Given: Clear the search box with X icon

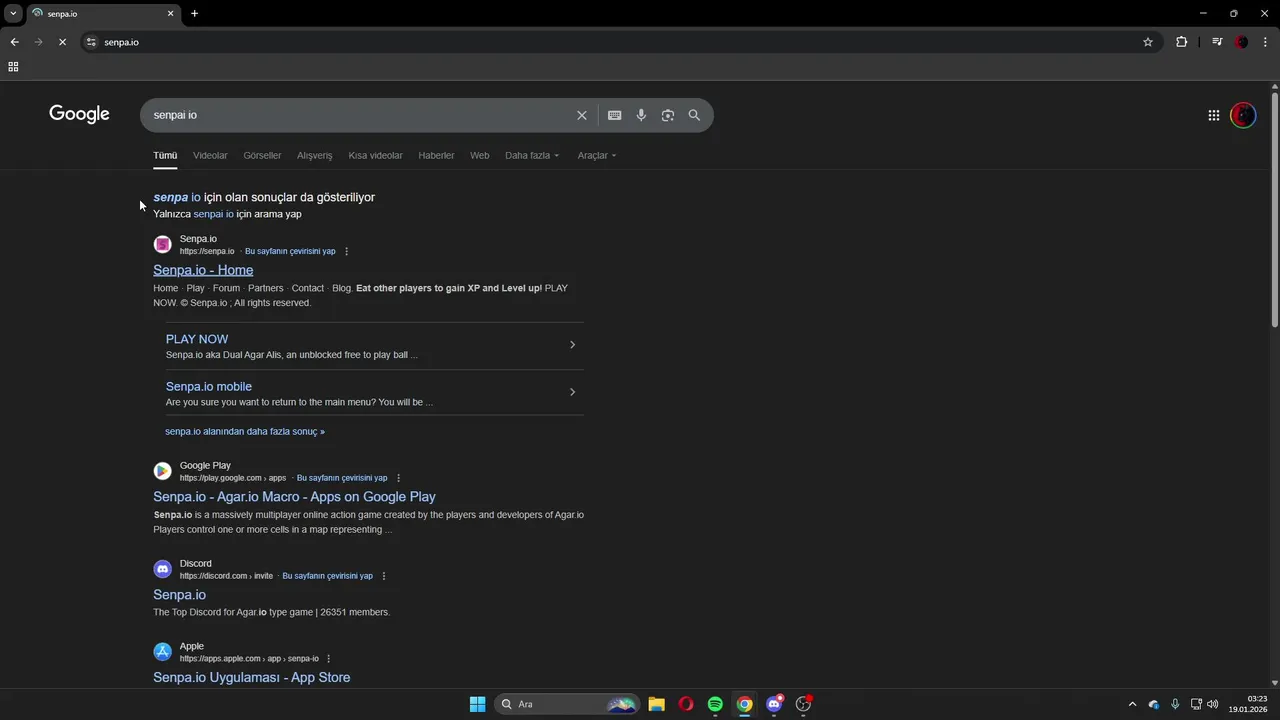Looking at the screenshot, I should 581,115.
